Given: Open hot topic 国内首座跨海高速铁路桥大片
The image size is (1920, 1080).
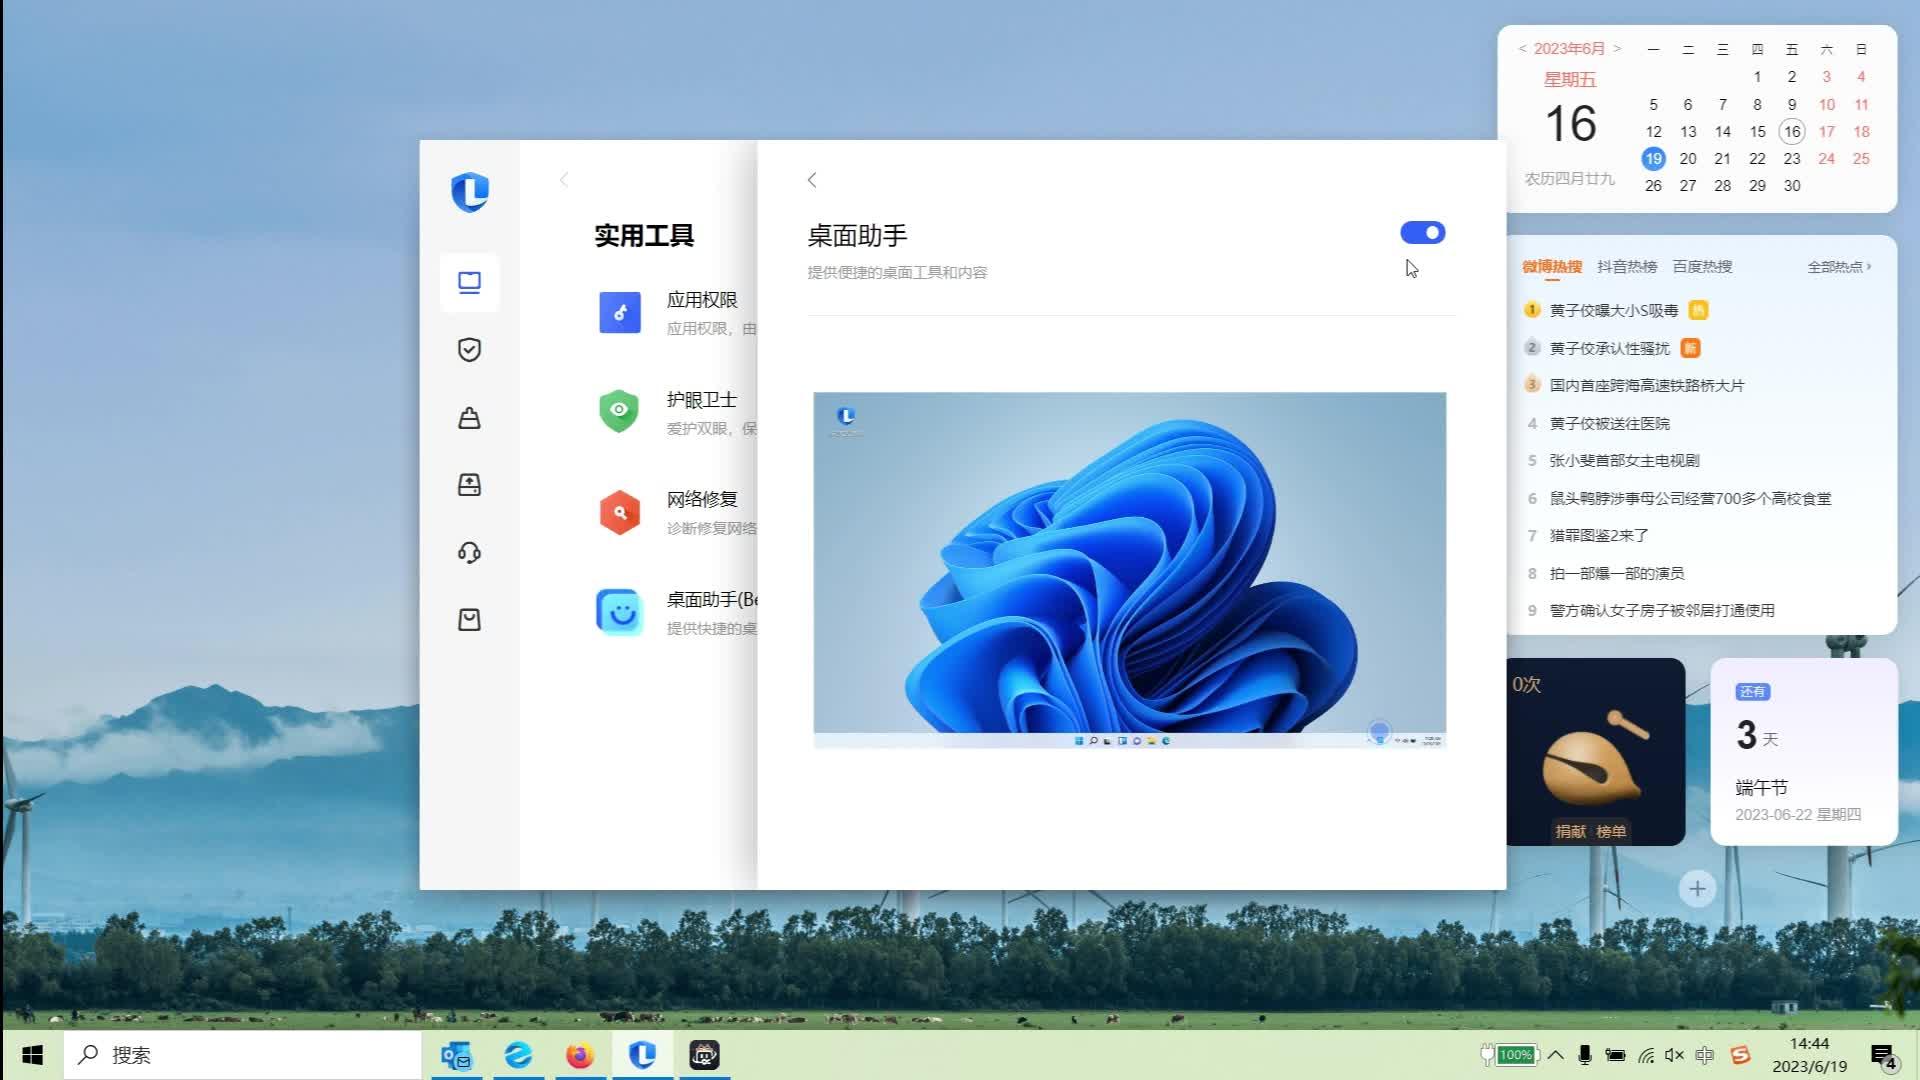Looking at the screenshot, I should click(1646, 386).
